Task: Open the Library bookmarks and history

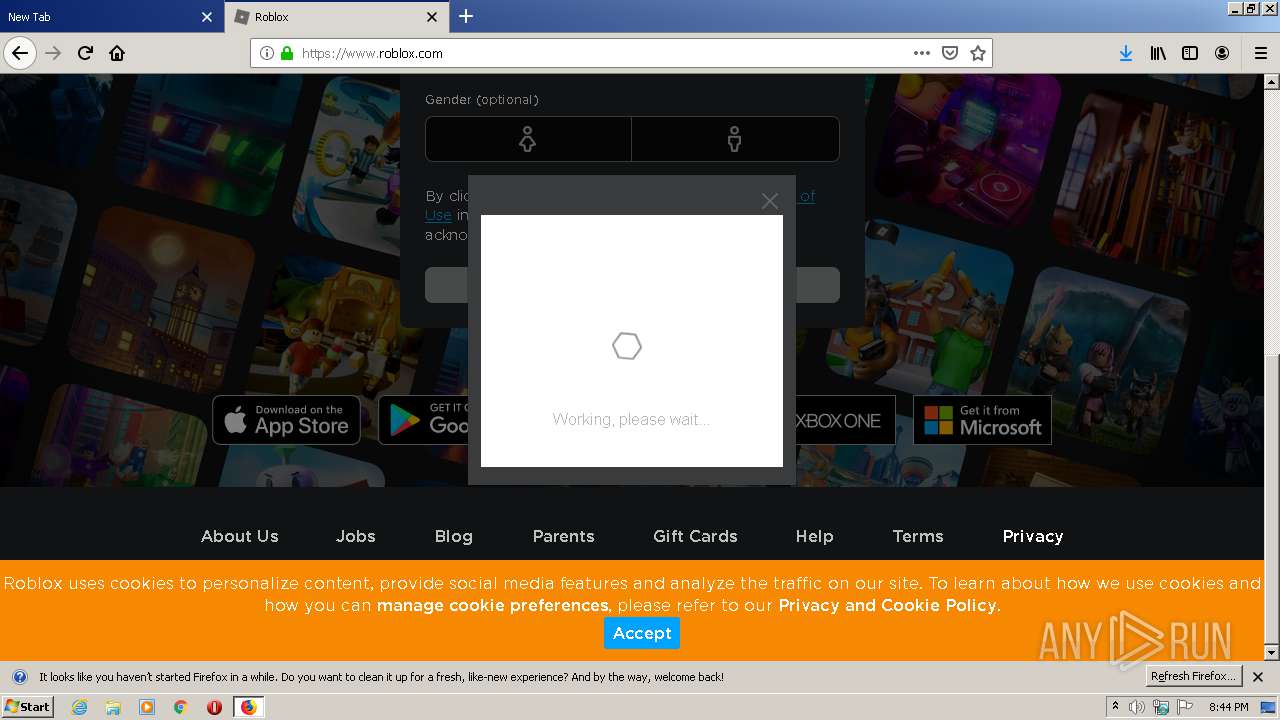Action: 1158,53
